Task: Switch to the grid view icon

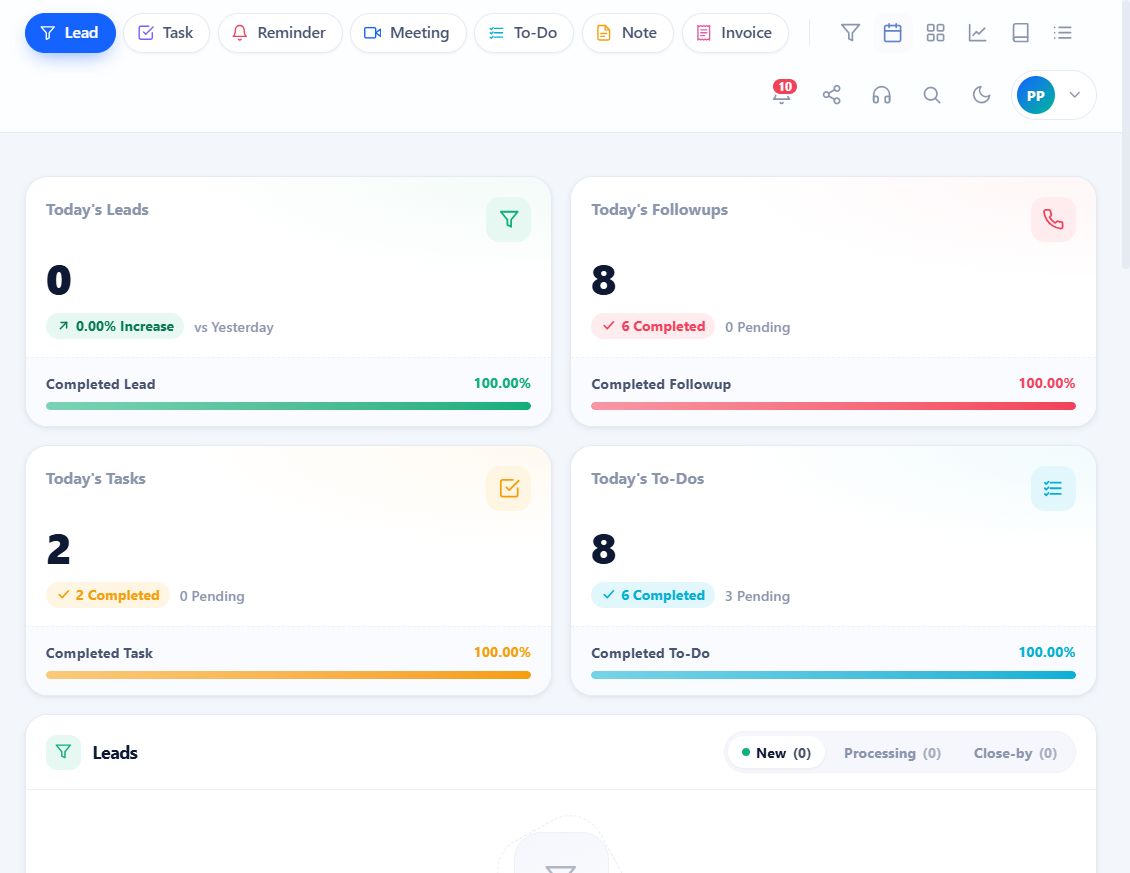Action: click(935, 32)
